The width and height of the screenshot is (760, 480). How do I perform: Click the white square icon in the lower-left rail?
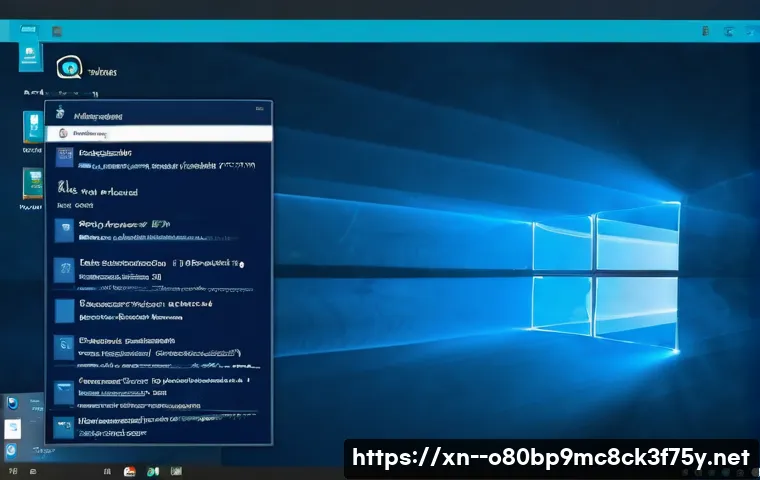tap(13, 428)
